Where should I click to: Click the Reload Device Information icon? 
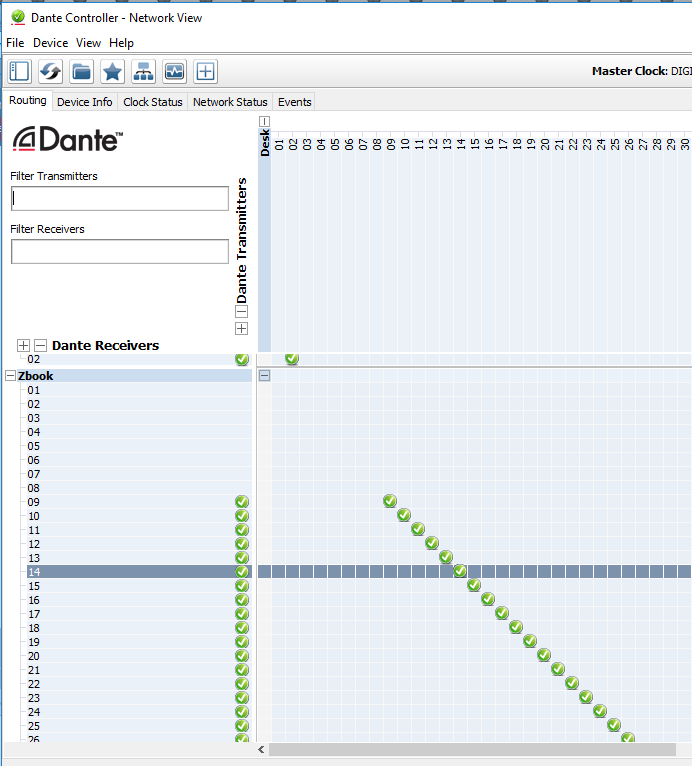(50, 72)
